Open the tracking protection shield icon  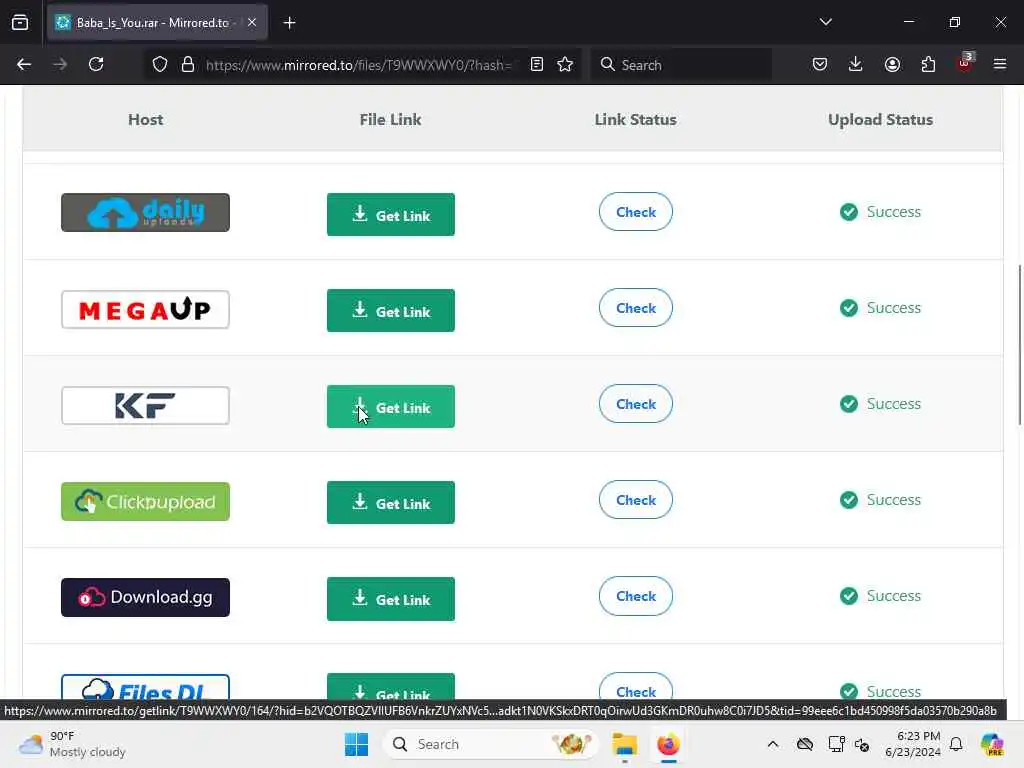click(160, 65)
